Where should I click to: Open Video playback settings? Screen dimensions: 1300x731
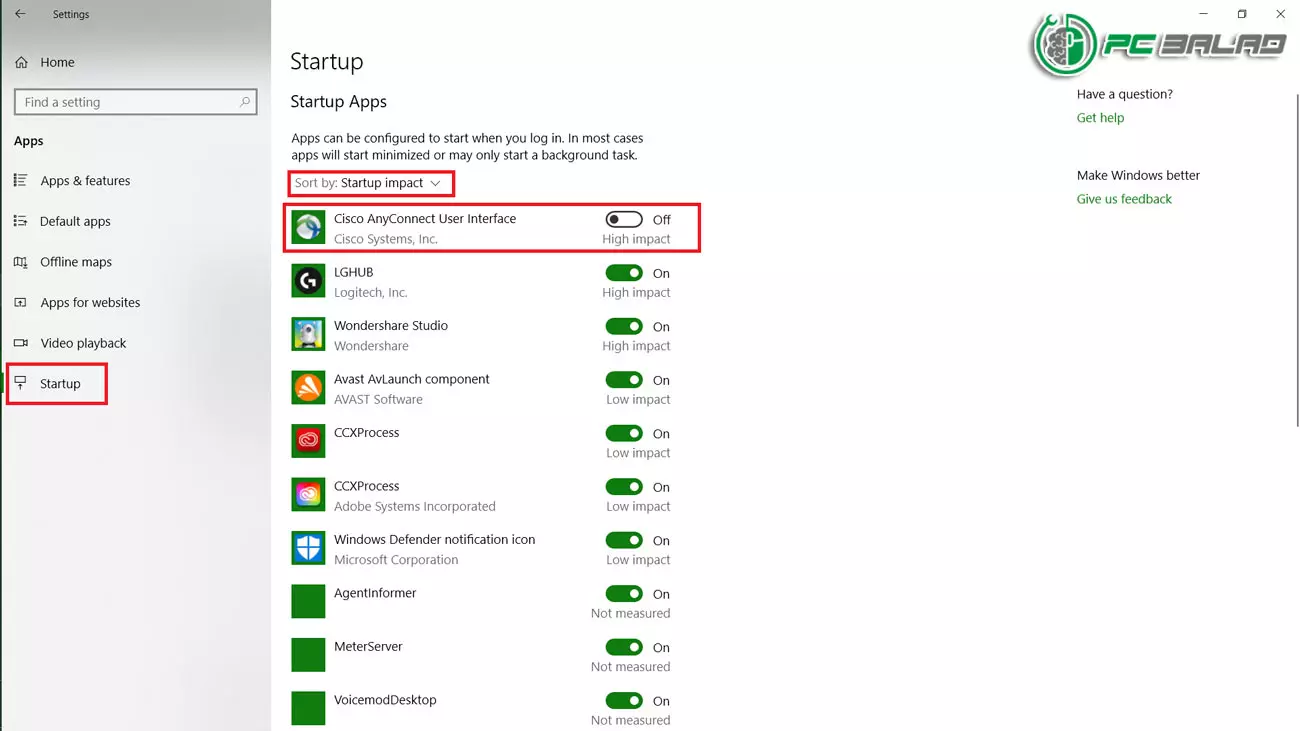[x=83, y=343]
